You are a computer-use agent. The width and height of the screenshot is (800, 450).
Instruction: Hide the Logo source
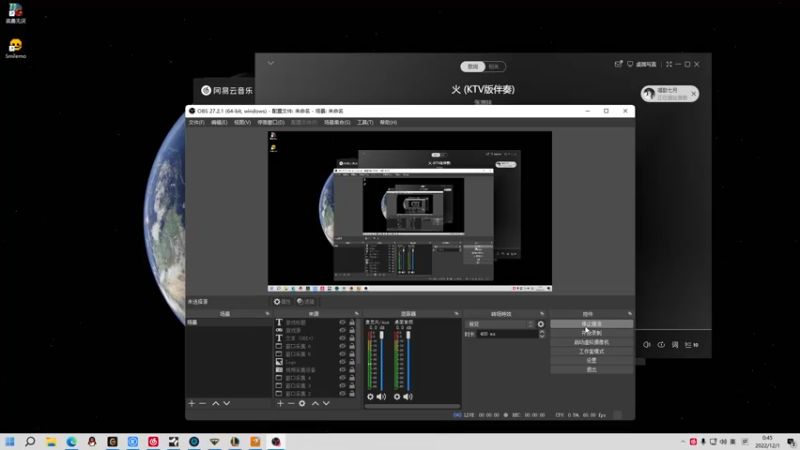342,362
